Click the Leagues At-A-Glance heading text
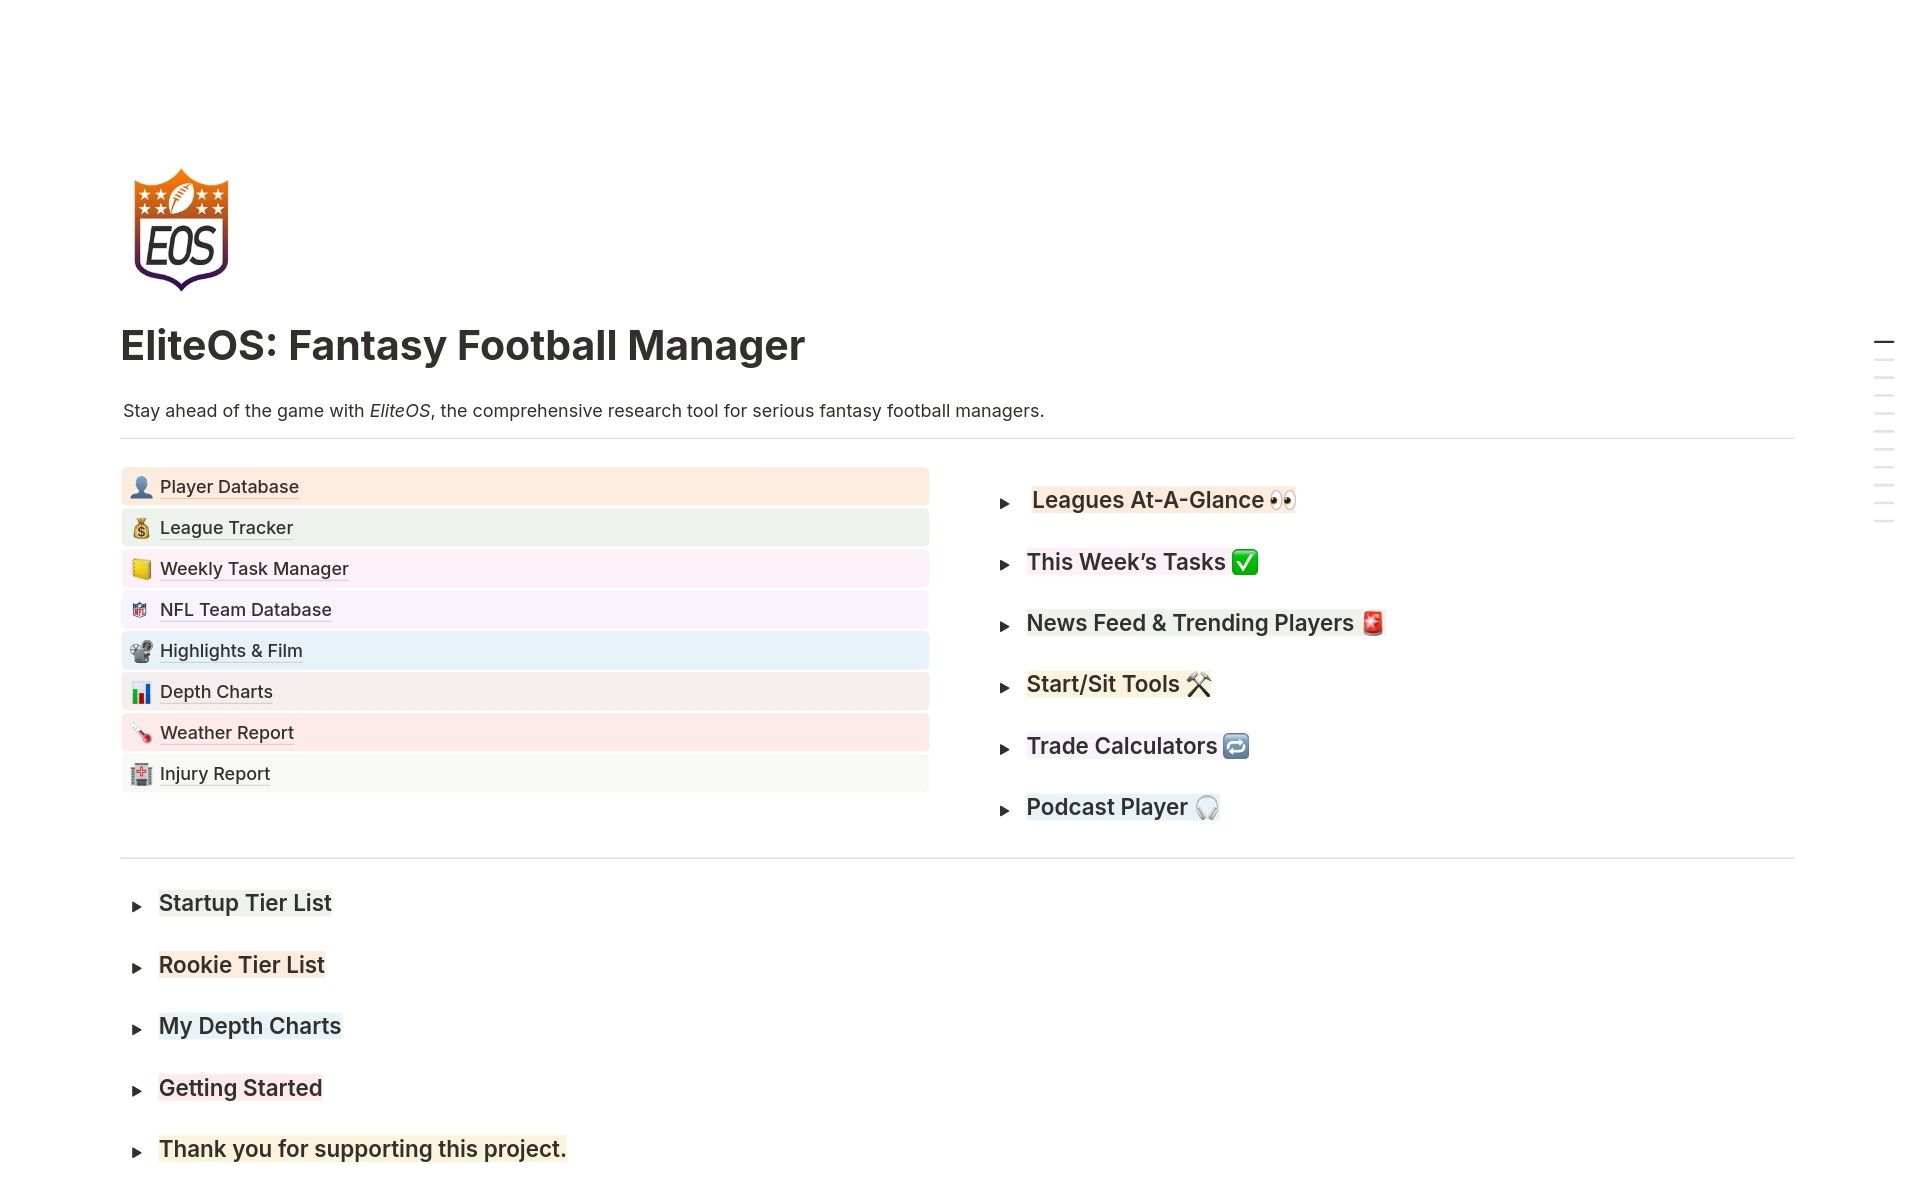1920x1199 pixels. pyautogui.click(x=1148, y=500)
